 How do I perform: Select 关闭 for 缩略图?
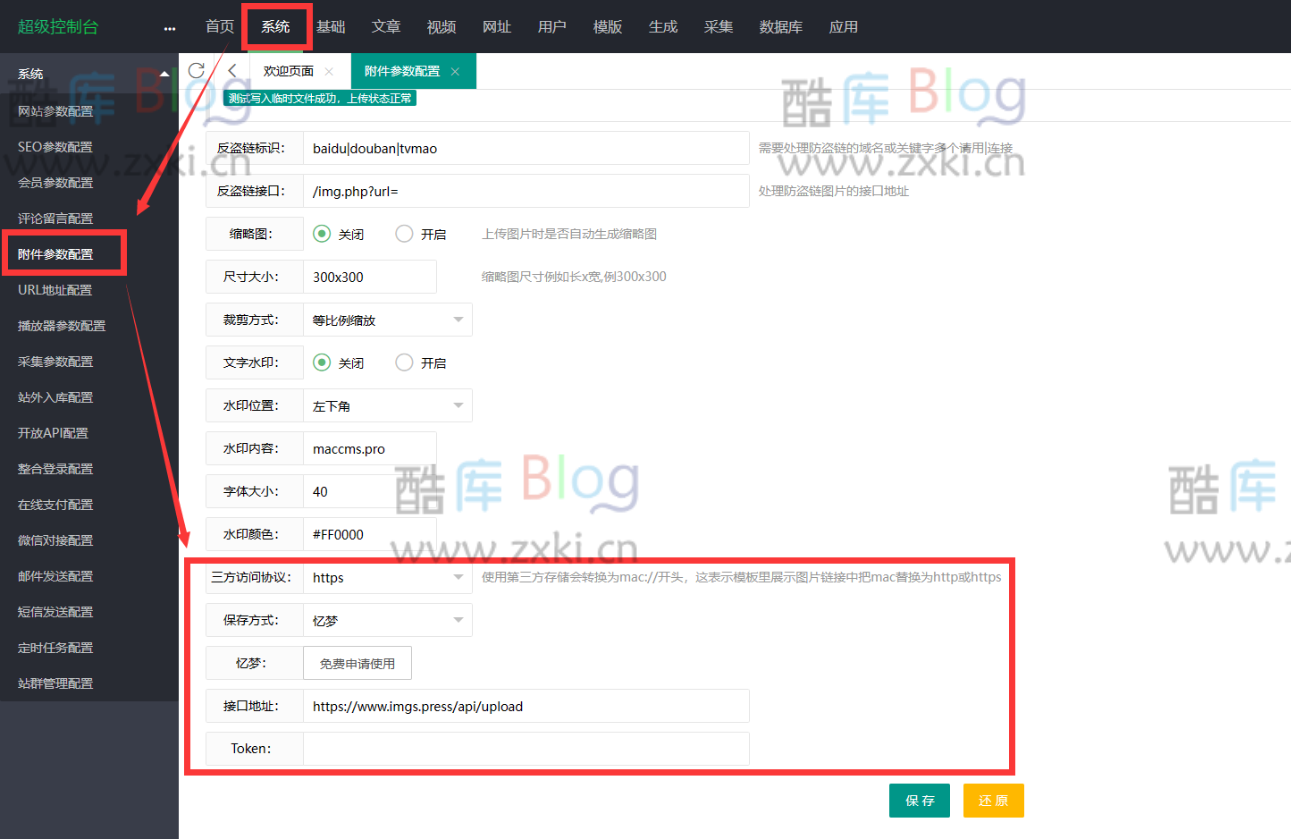(x=321, y=233)
